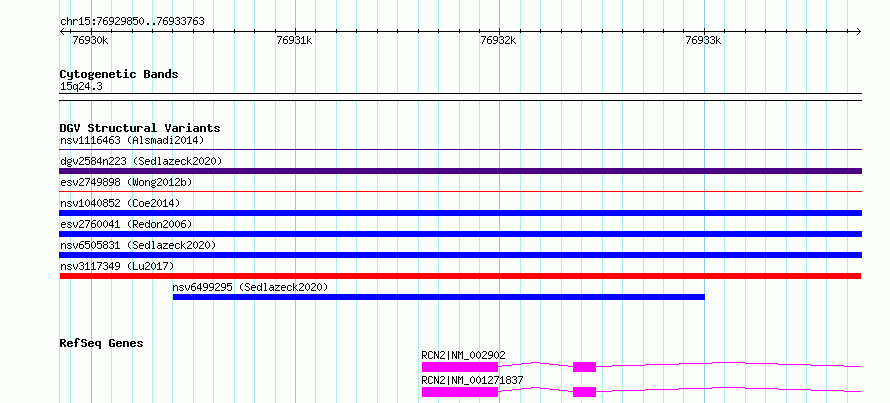Click the nsv1116463 (Alsmadi2014) variant label
890x403 pixels.
pos(132,140)
